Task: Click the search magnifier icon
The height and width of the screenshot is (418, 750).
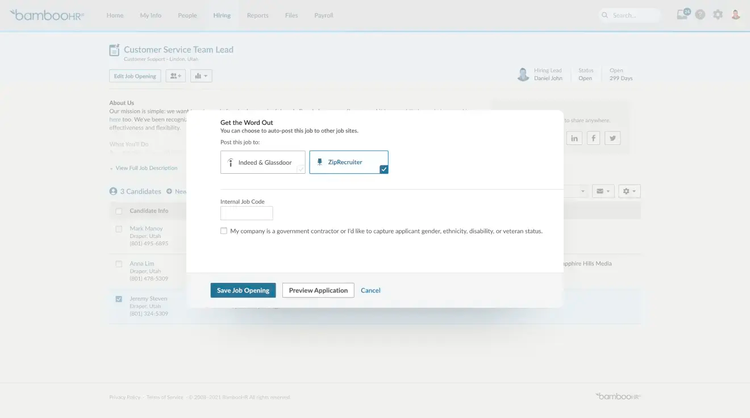Action: tap(605, 15)
